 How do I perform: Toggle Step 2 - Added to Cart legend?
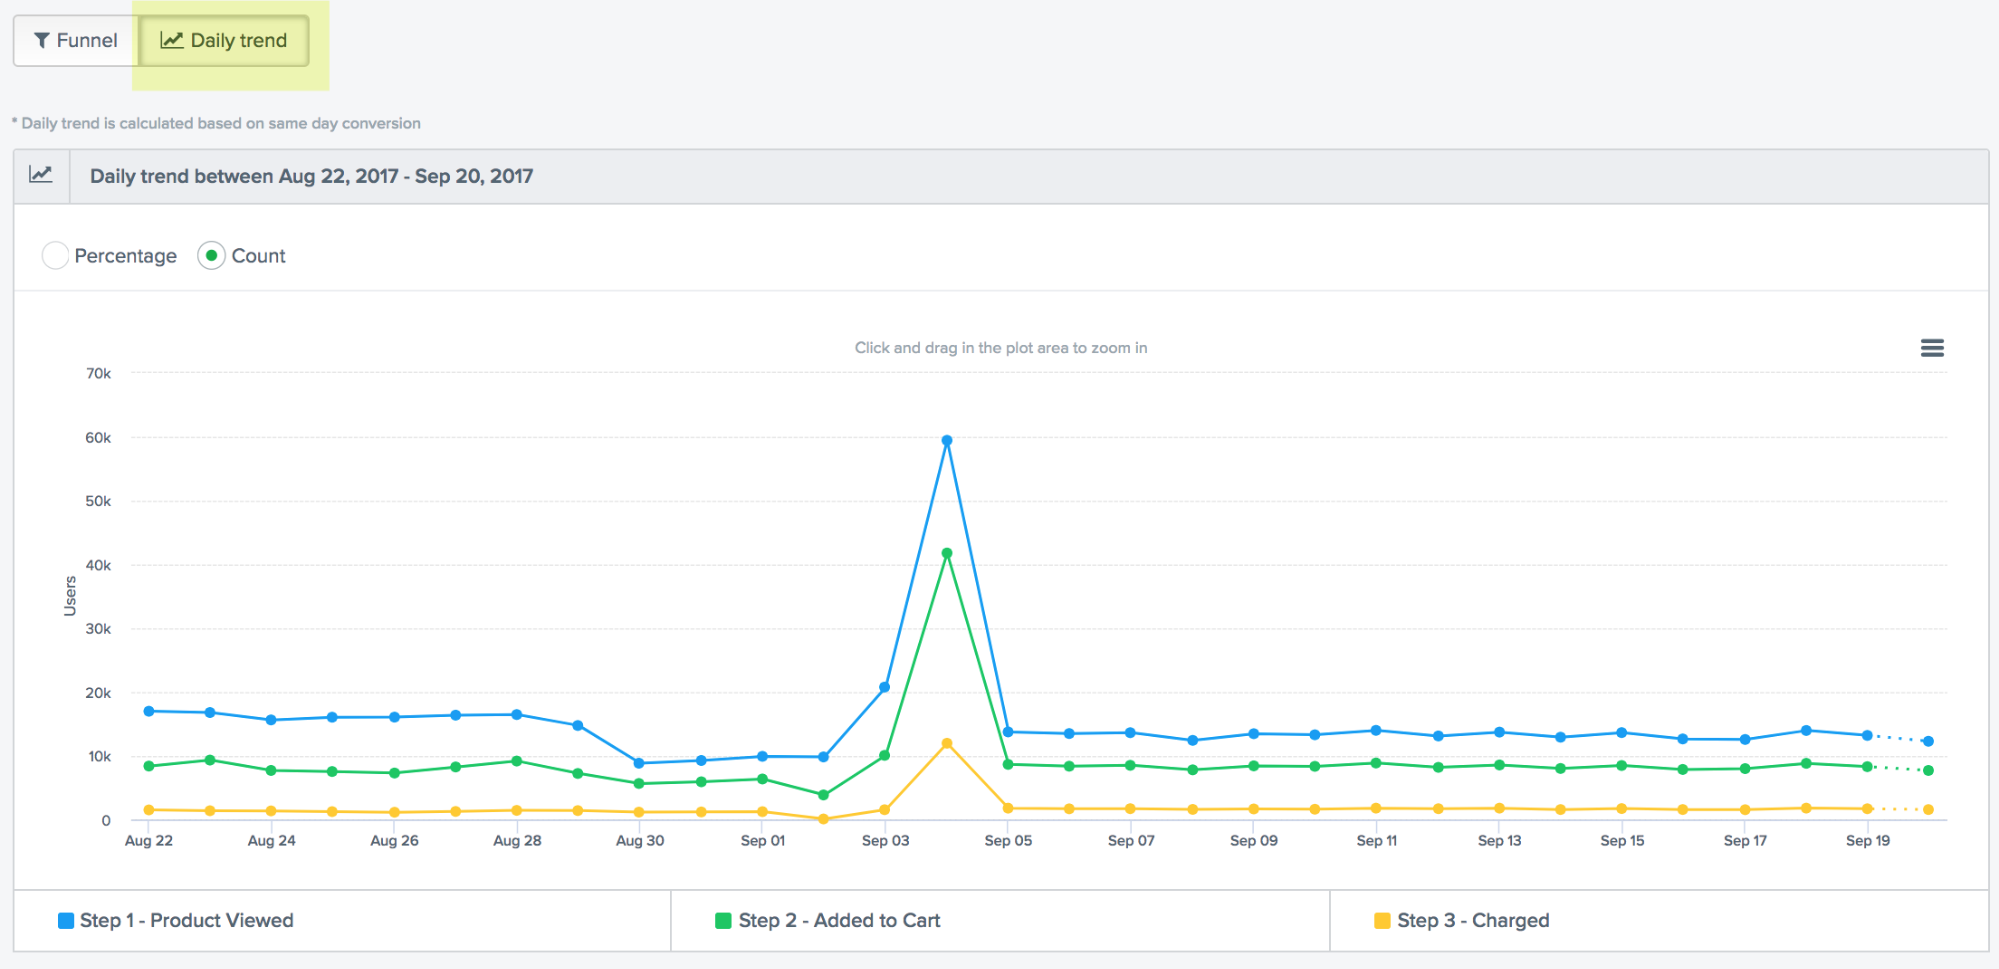click(829, 920)
